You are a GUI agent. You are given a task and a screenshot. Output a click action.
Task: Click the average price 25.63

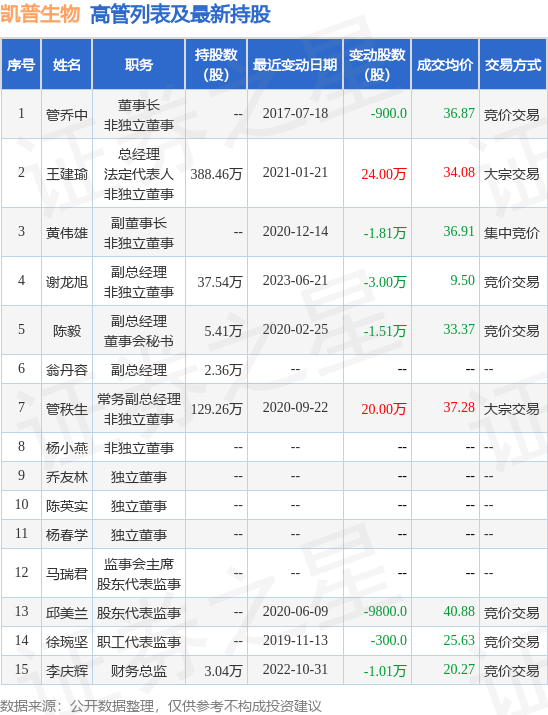(x=459, y=641)
